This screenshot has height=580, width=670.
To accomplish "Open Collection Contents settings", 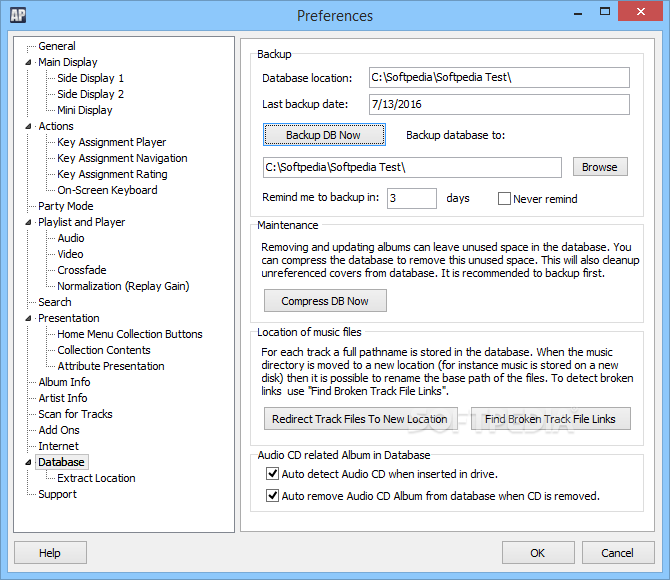I will (104, 350).
